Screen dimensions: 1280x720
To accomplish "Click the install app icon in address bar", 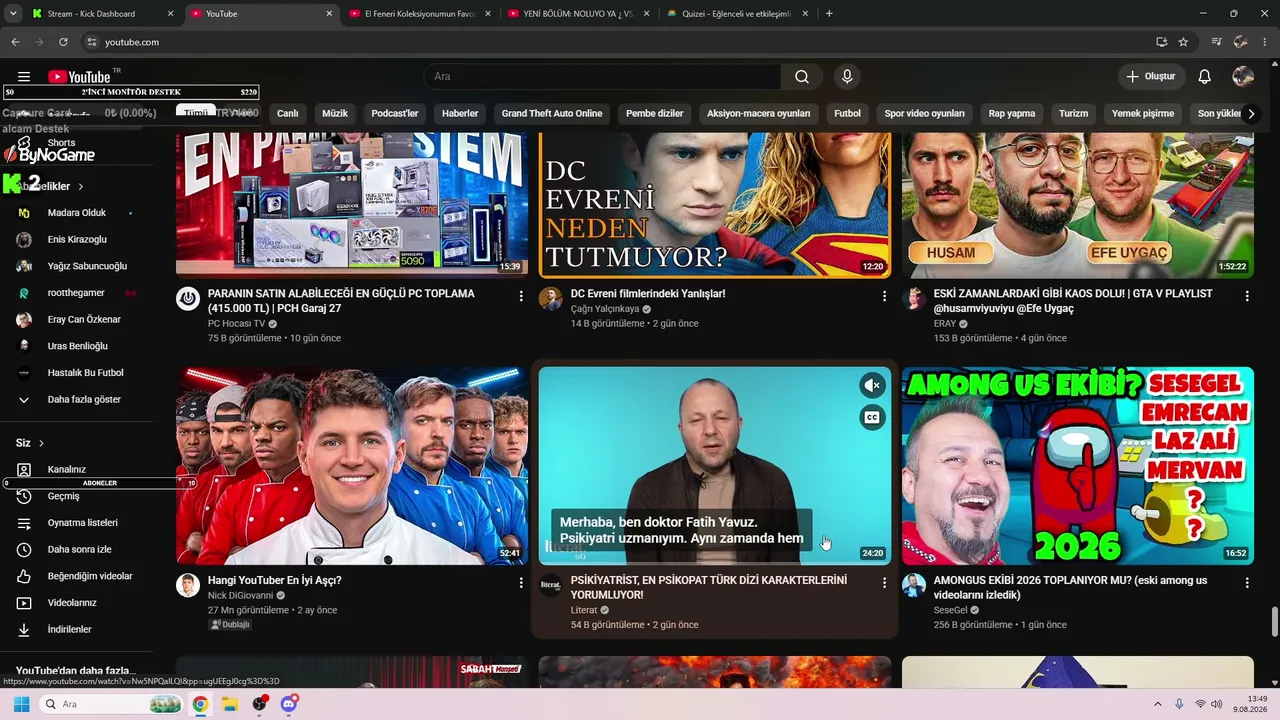I will tap(1161, 42).
